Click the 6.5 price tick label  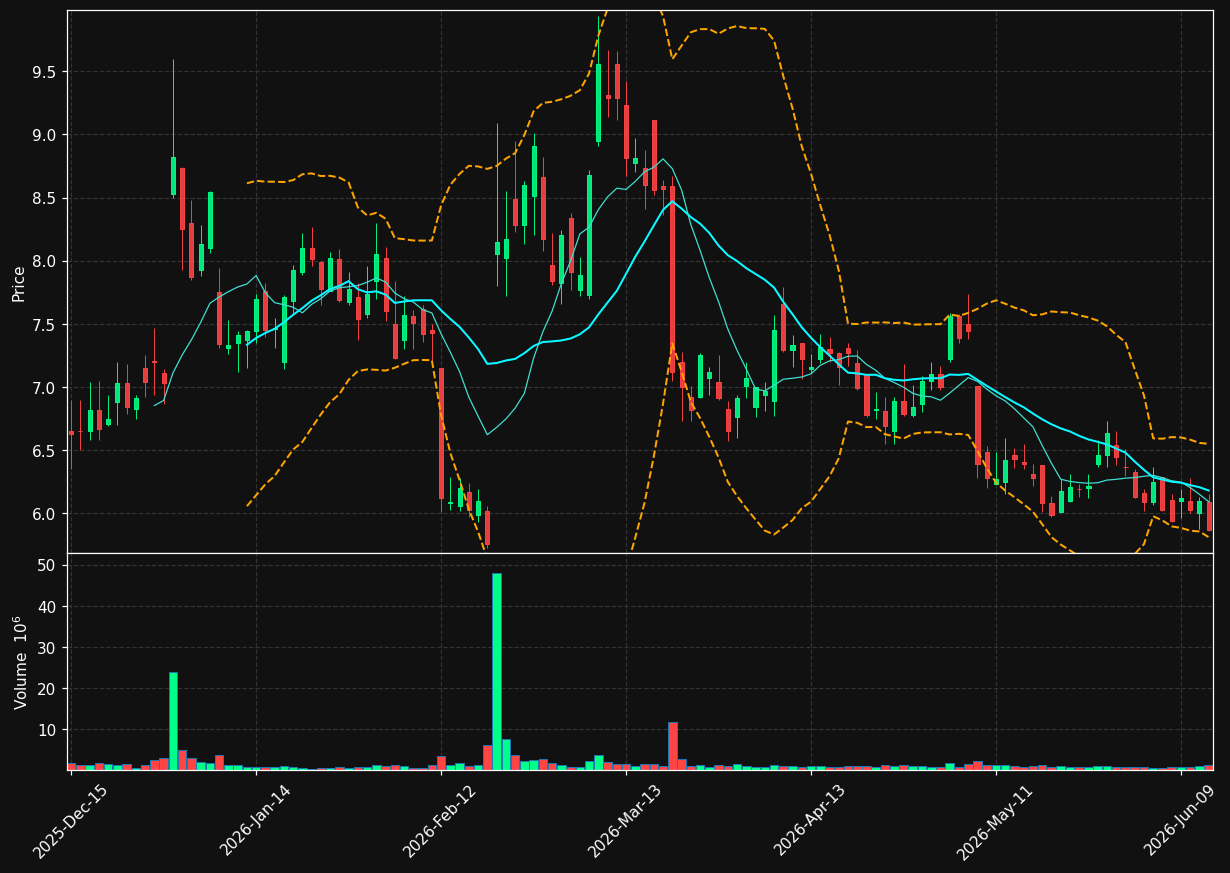click(x=46, y=450)
